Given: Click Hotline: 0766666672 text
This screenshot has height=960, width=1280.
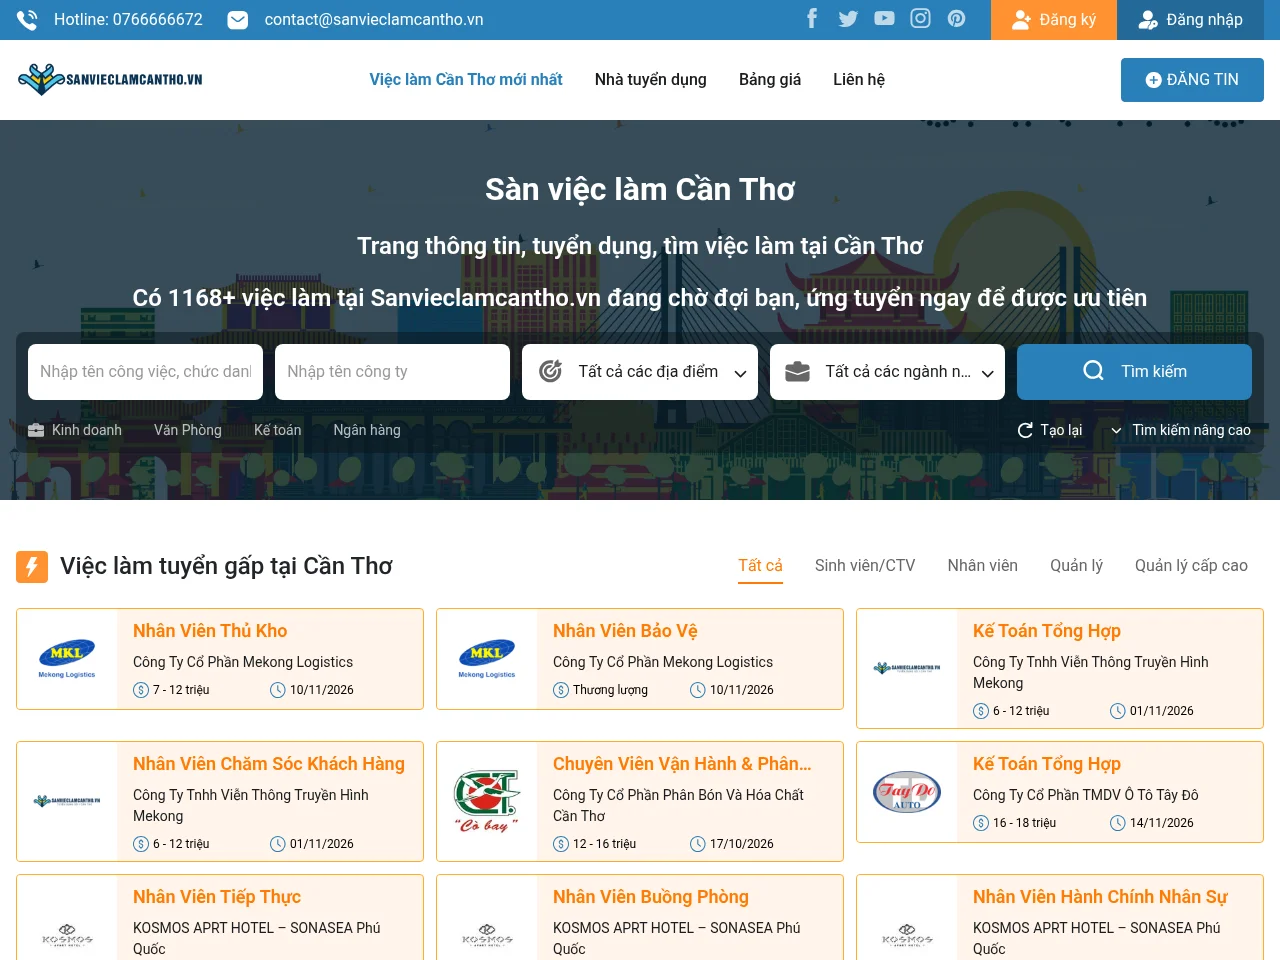Looking at the screenshot, I should [128, 20].
